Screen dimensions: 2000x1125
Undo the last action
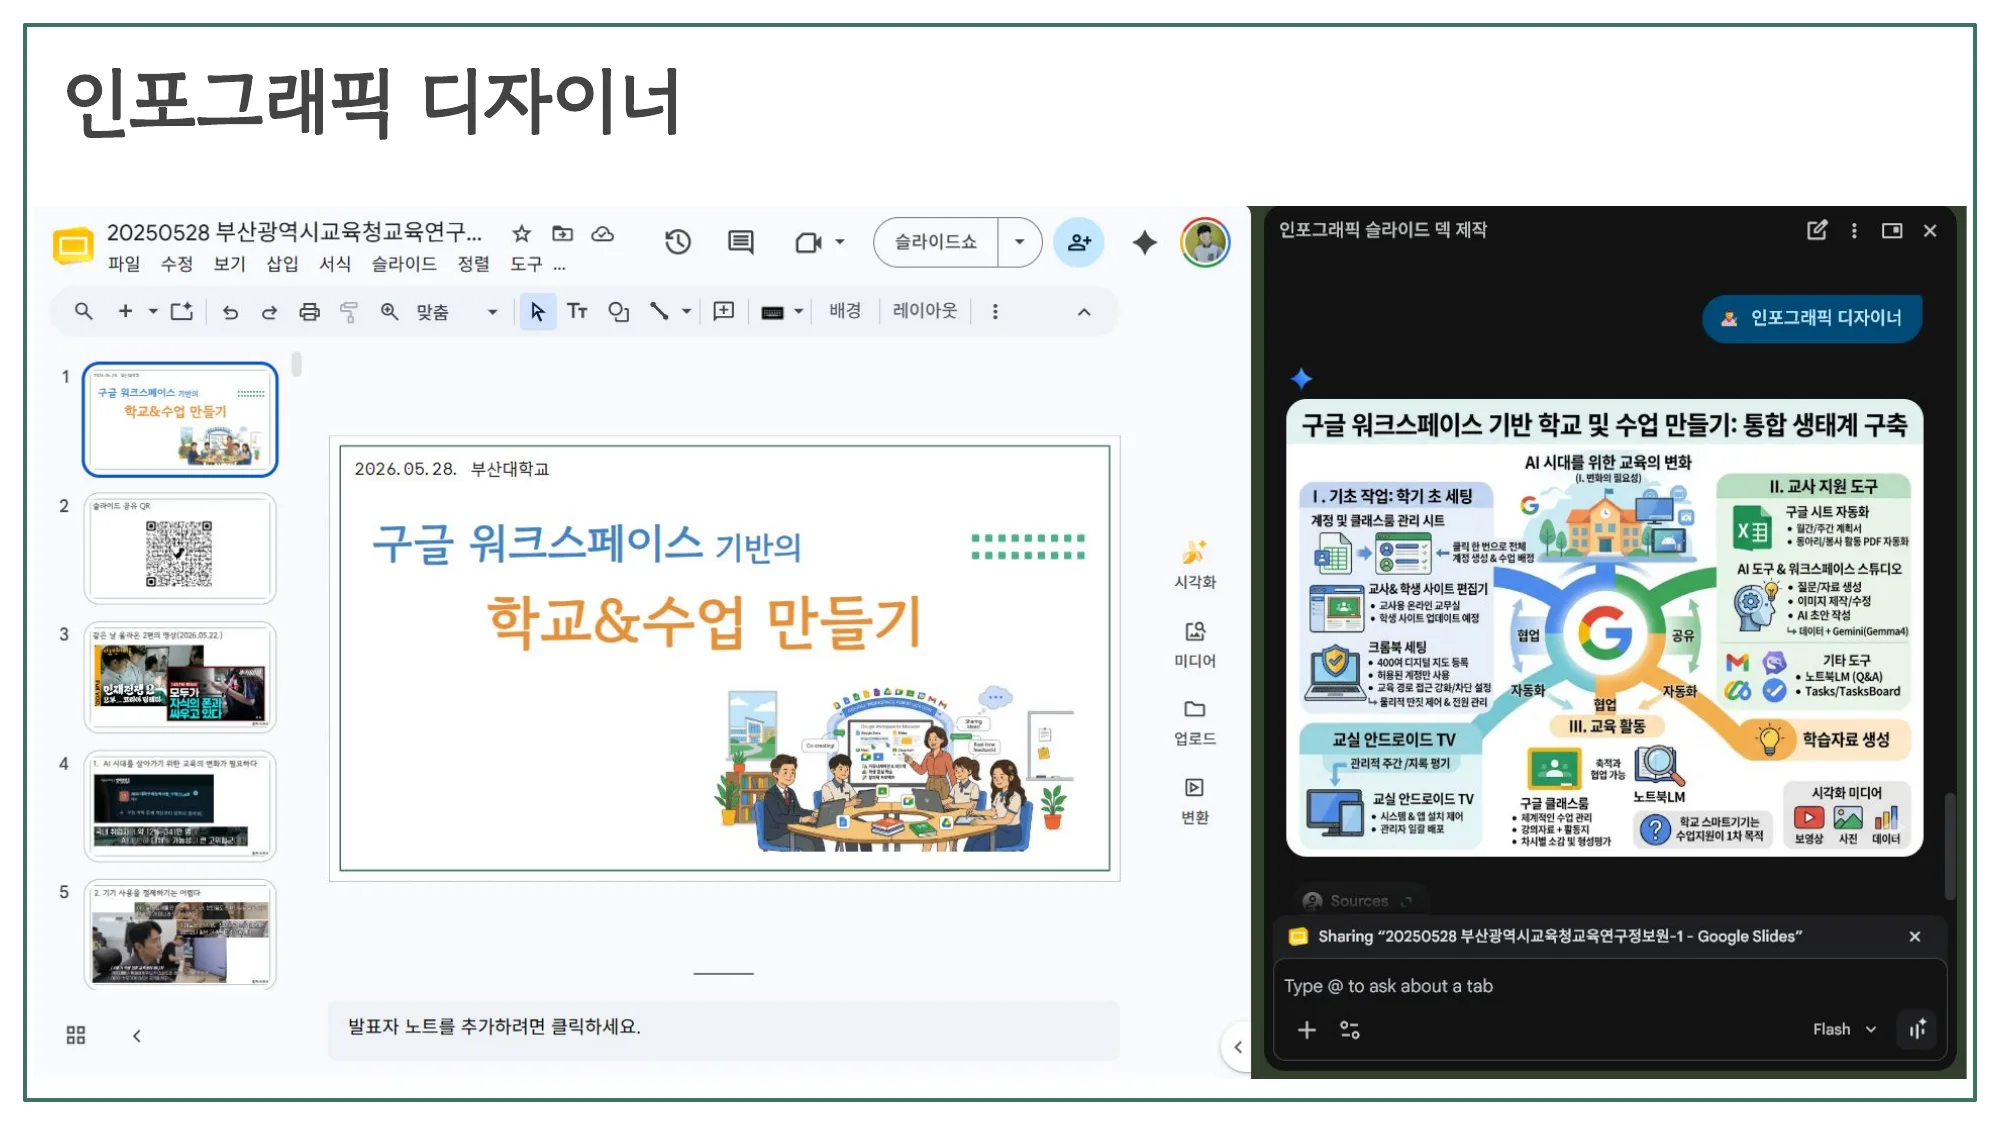pyautogui.click(x=231, y=312)
